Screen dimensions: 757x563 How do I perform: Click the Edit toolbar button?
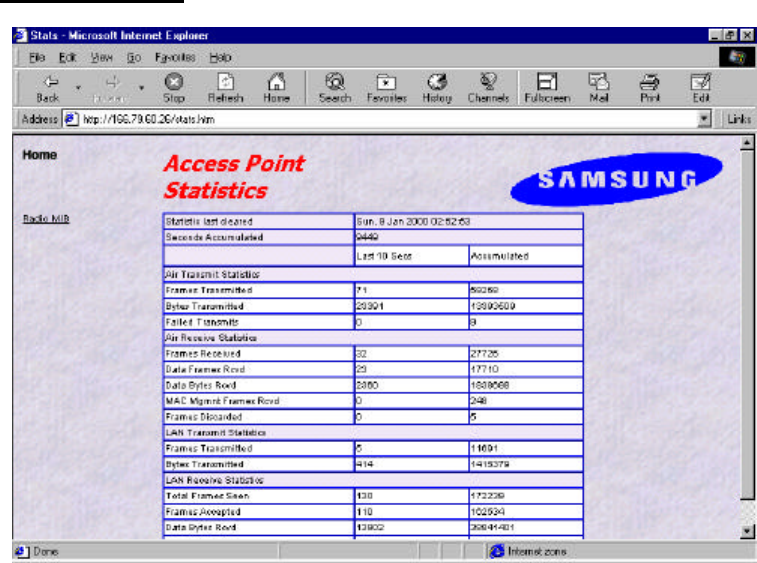point(701,88)
